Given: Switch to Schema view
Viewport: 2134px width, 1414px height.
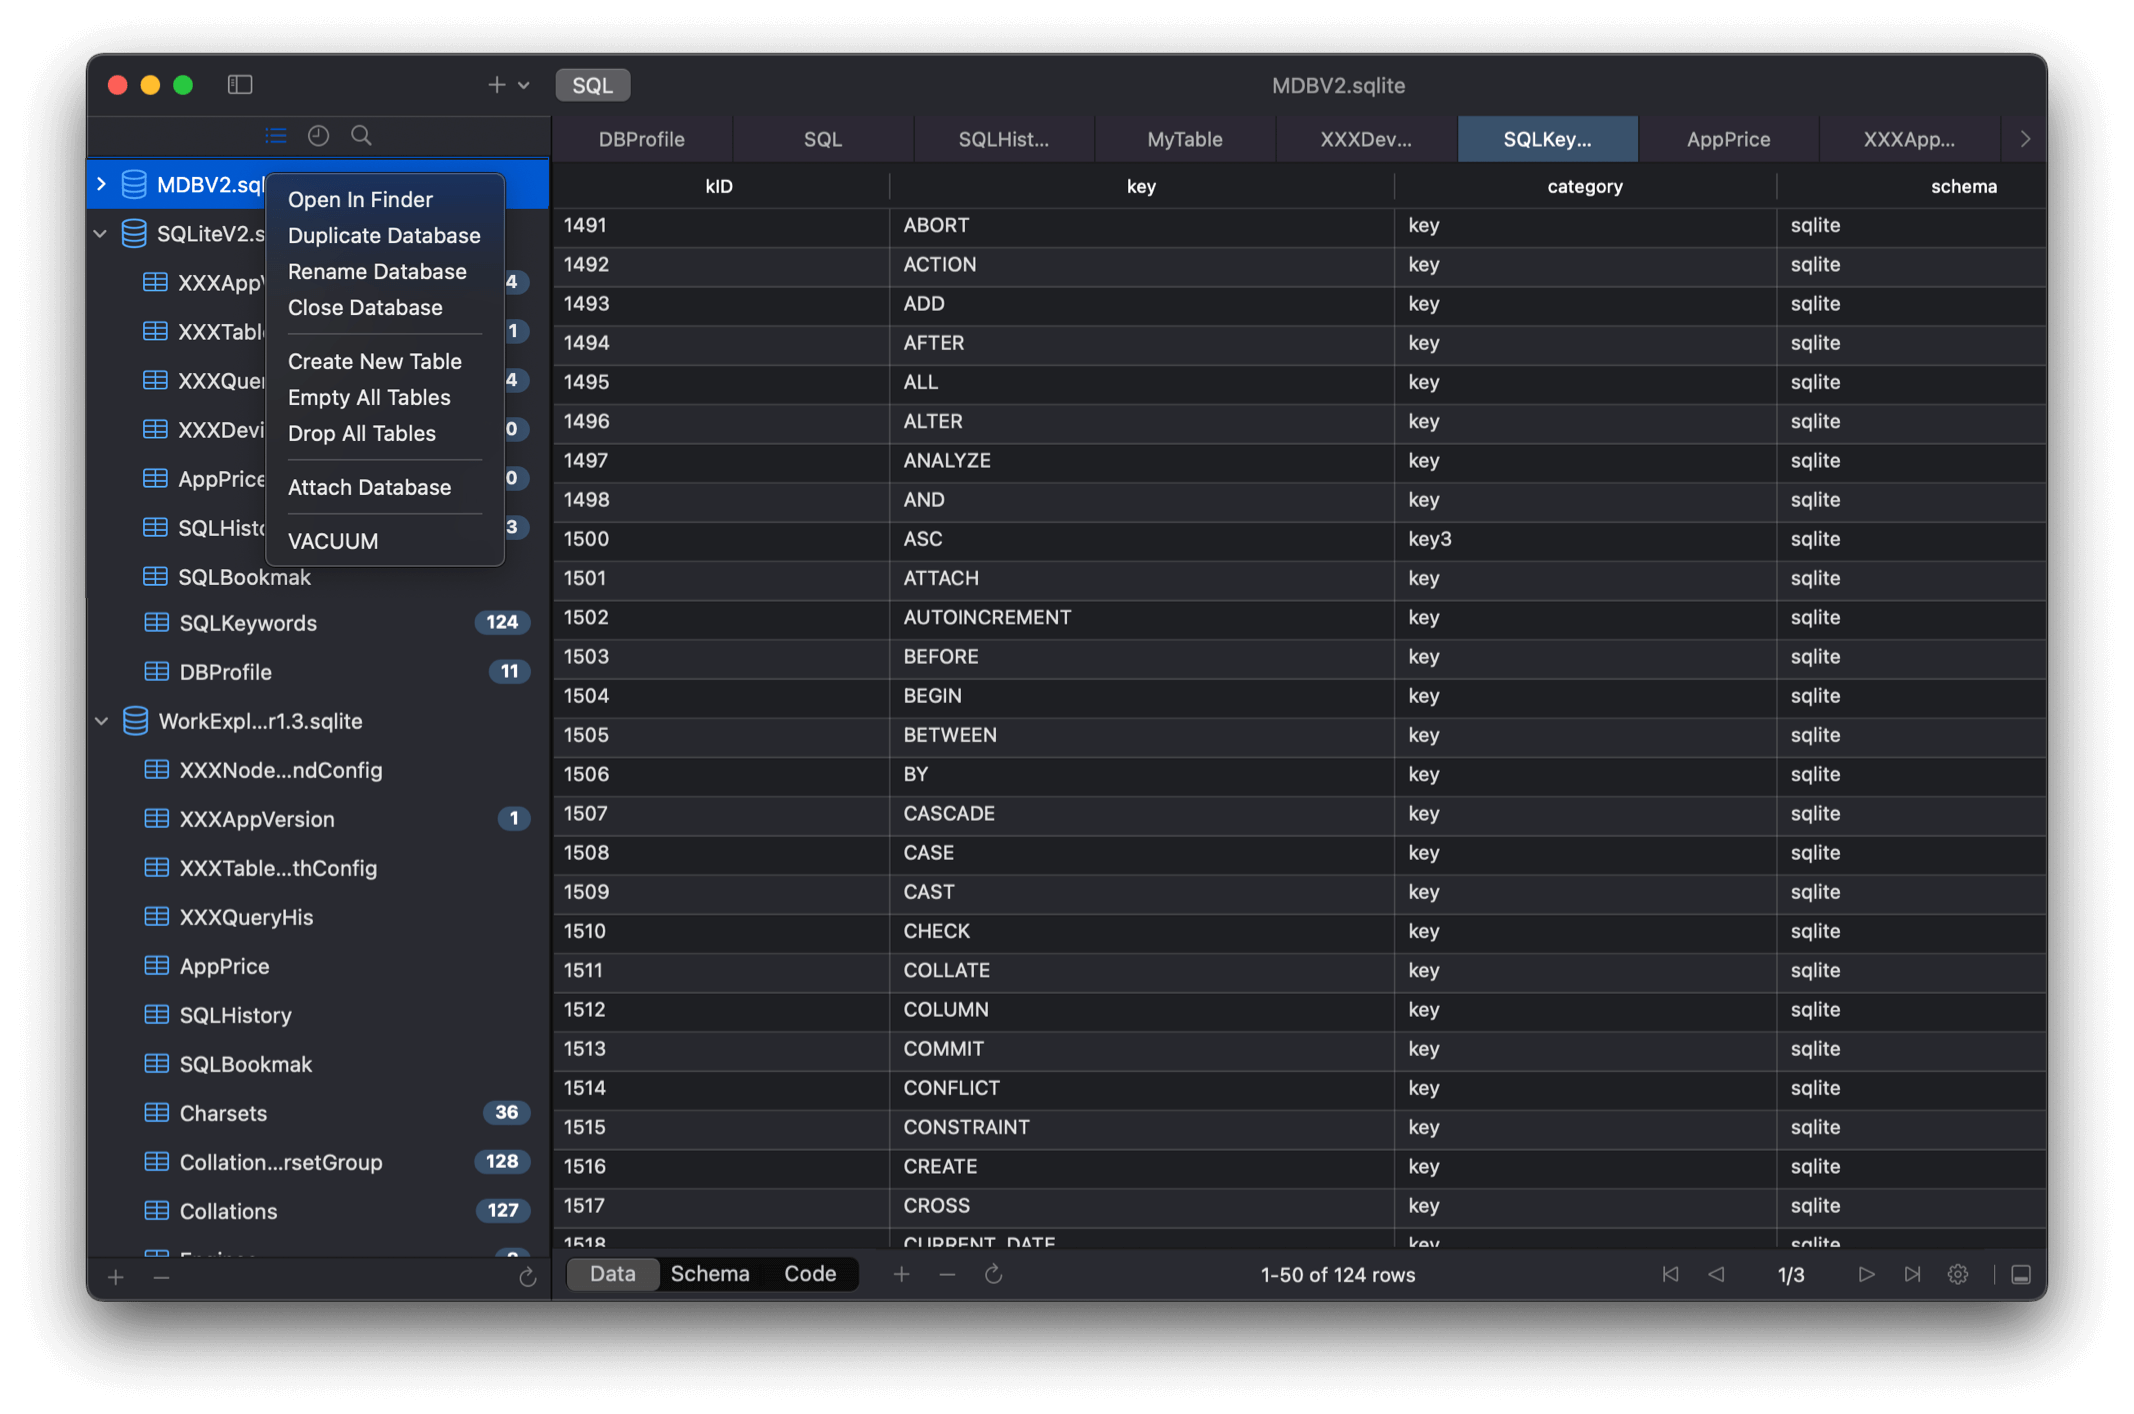Looking at the screenshot, I should 709,1274.
